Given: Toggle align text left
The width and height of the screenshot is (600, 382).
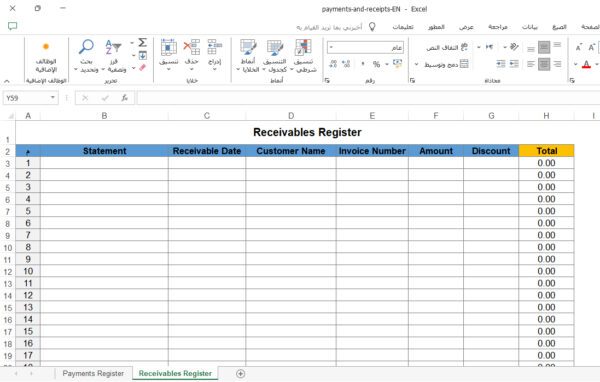Looking at the screenshot, I should [x=531, y=64].
